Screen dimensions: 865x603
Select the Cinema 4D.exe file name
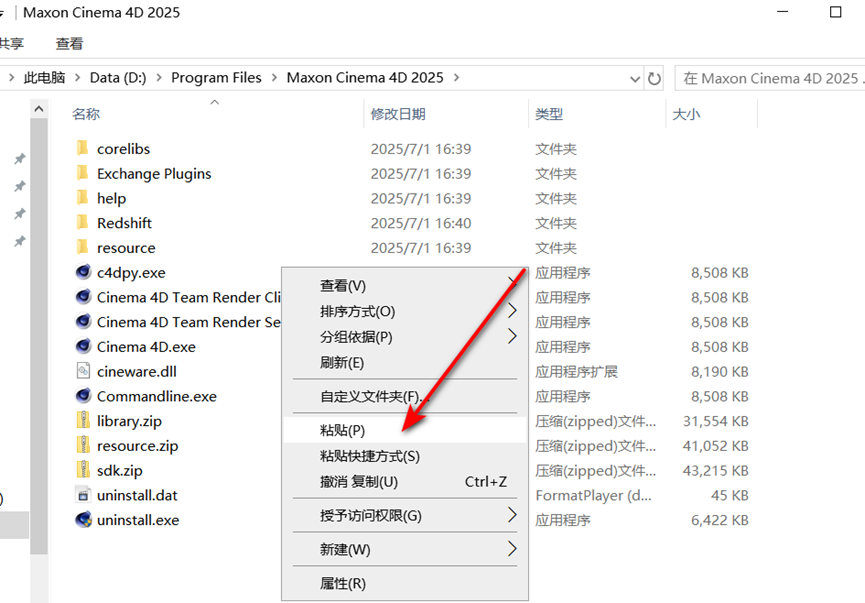146,347
